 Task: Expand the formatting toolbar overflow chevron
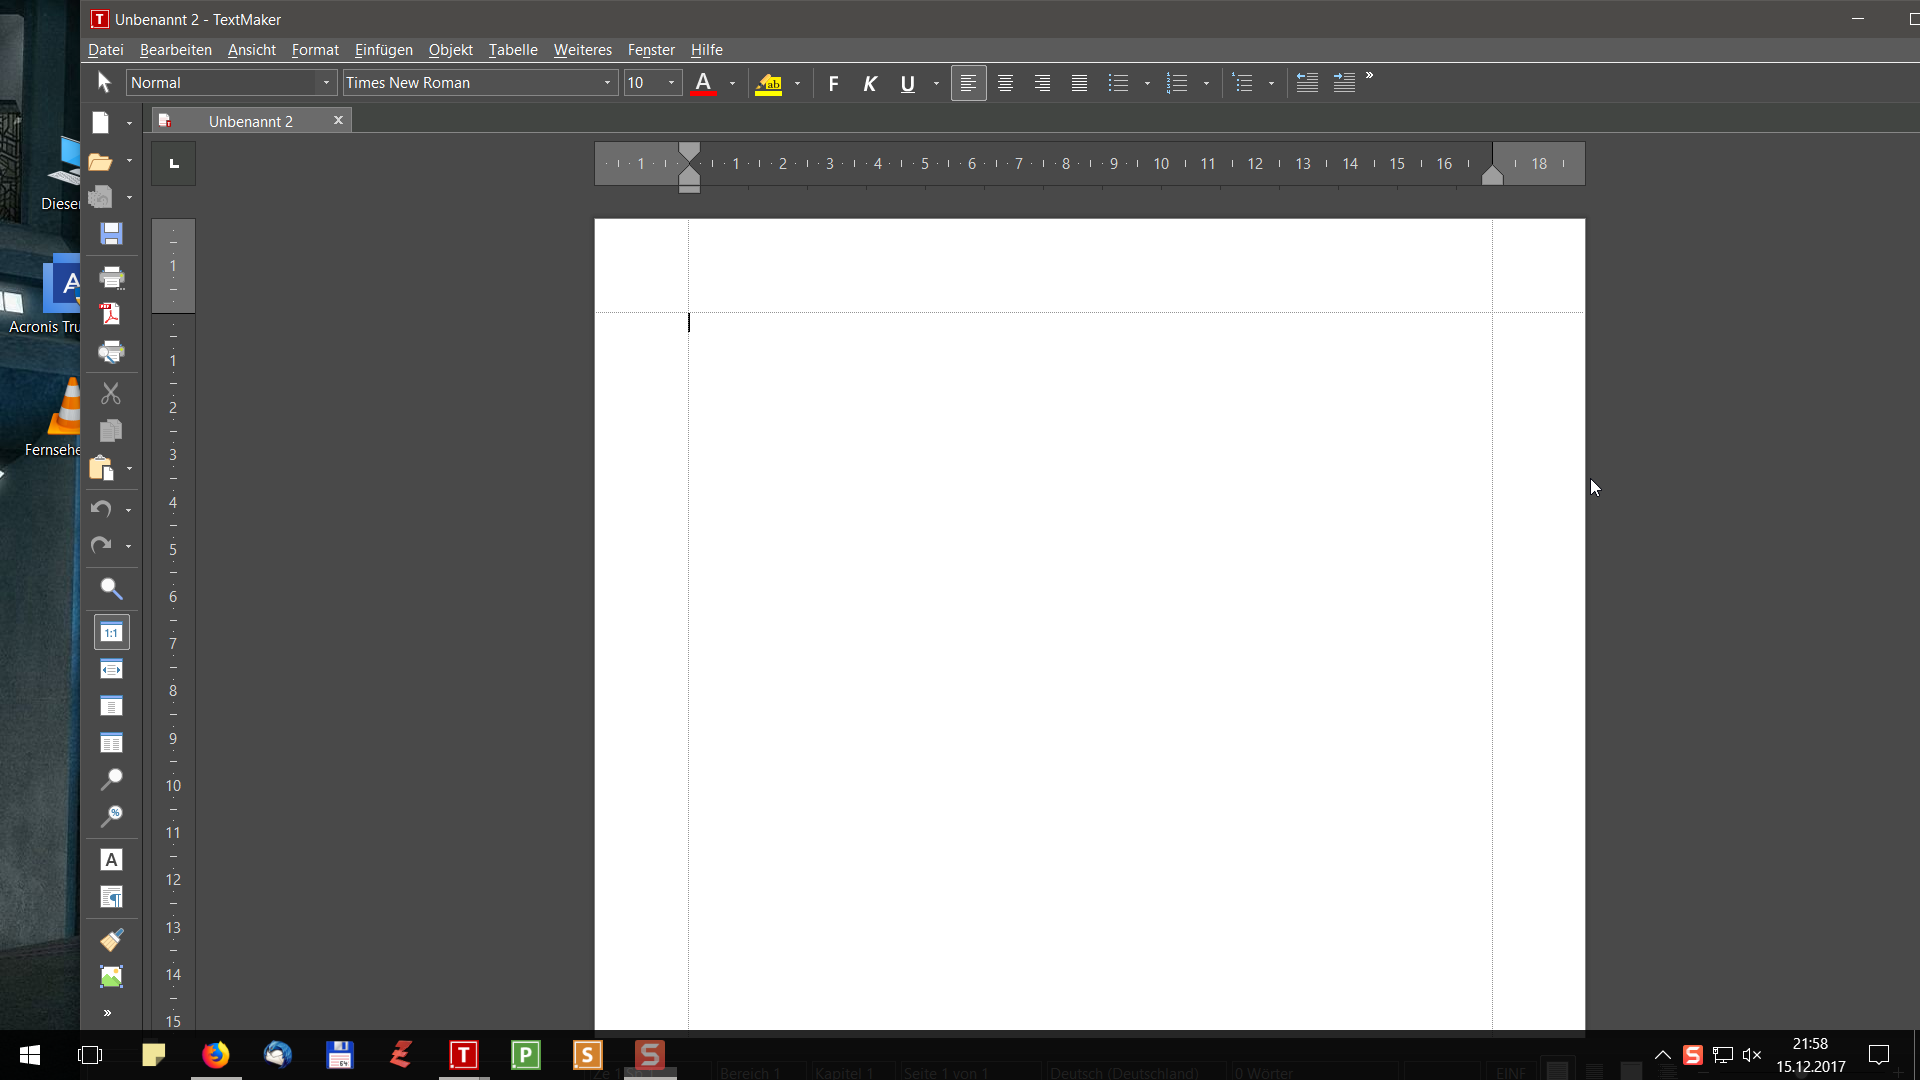tap(1370, 76)
